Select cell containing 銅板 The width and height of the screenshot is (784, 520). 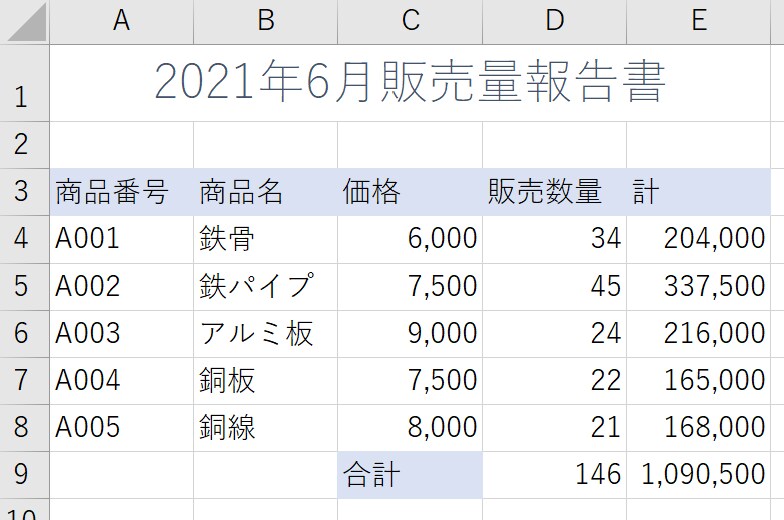(266, 380)
